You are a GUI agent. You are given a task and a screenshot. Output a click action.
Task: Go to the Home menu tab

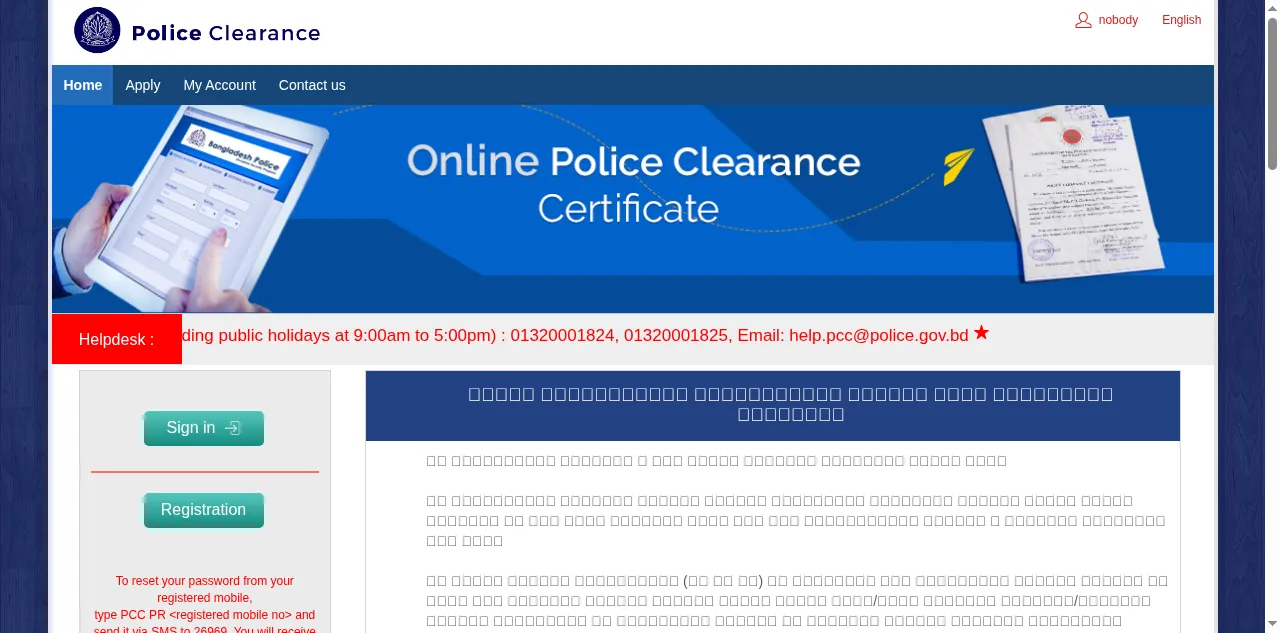(83, 85)
